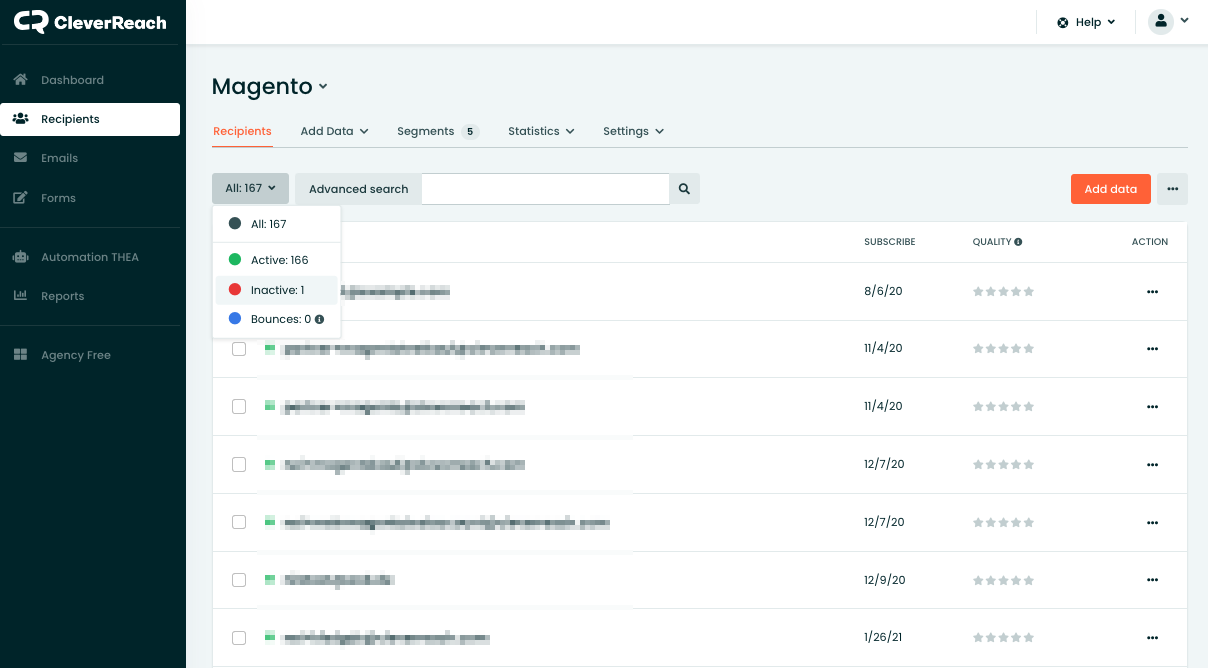Click the Reports chart icon
This screenshot has height=668, width=1208.
click(x=20, y=296)
